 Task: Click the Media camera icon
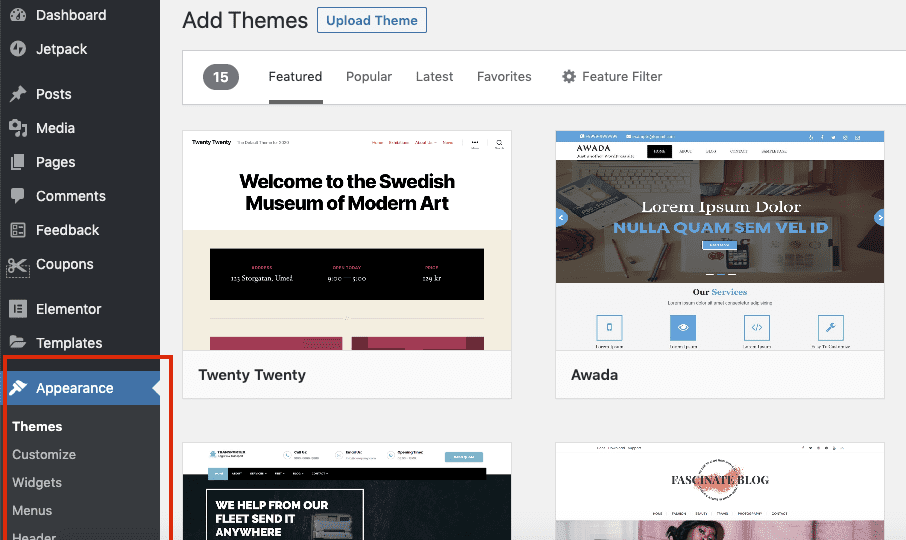[x=18, y=128]
